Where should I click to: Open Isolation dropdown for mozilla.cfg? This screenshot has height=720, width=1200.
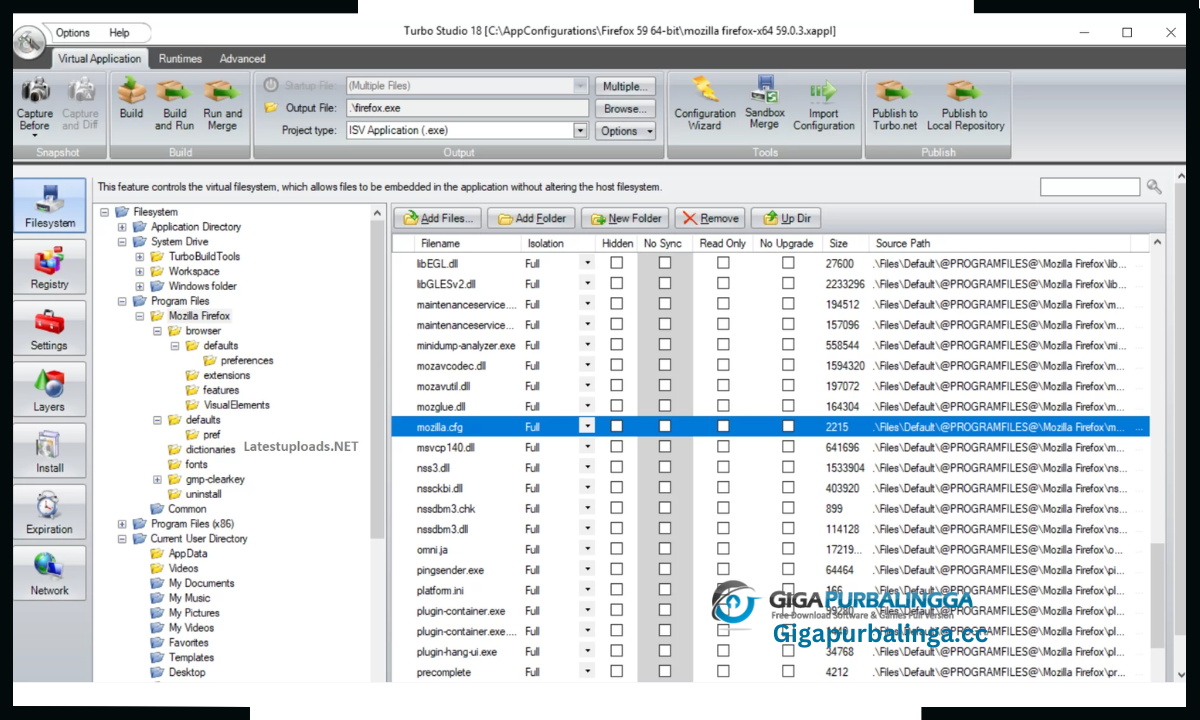[587, 426]
